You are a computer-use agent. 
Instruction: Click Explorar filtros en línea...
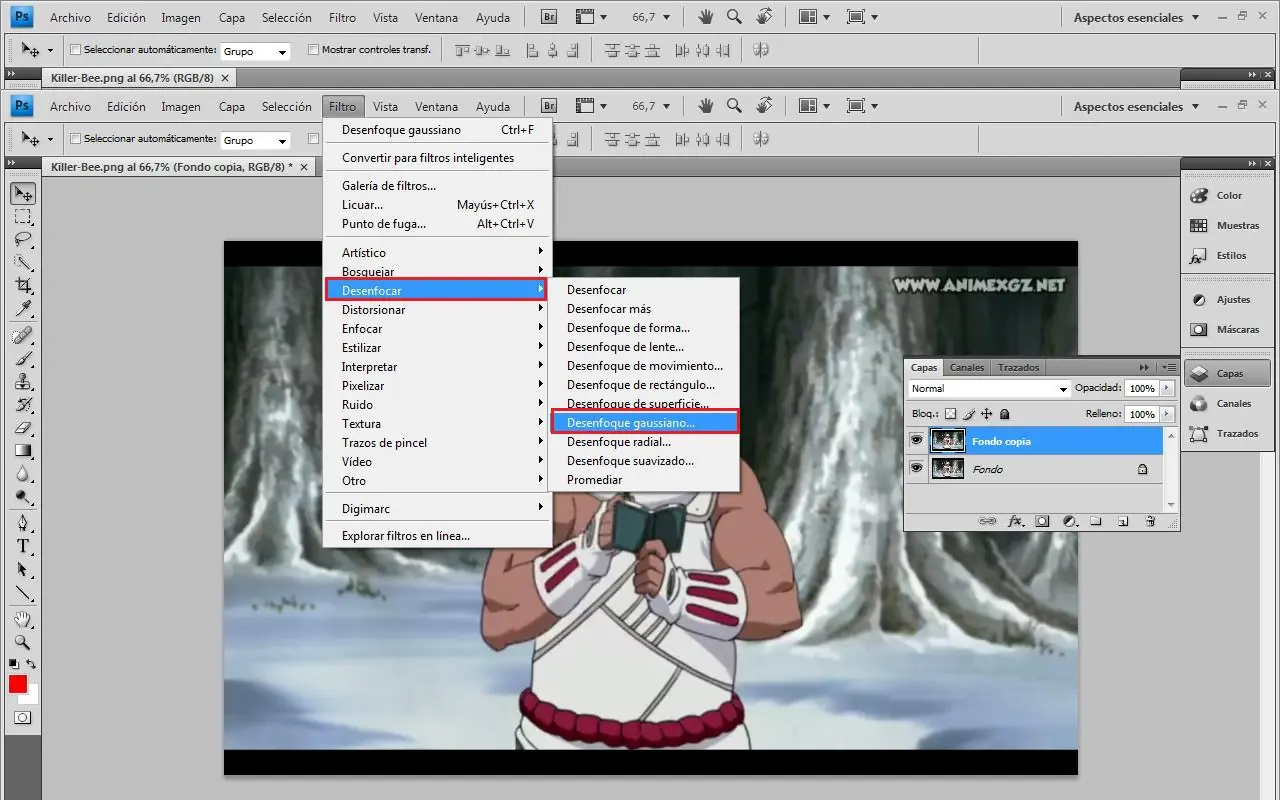[406, 536]
